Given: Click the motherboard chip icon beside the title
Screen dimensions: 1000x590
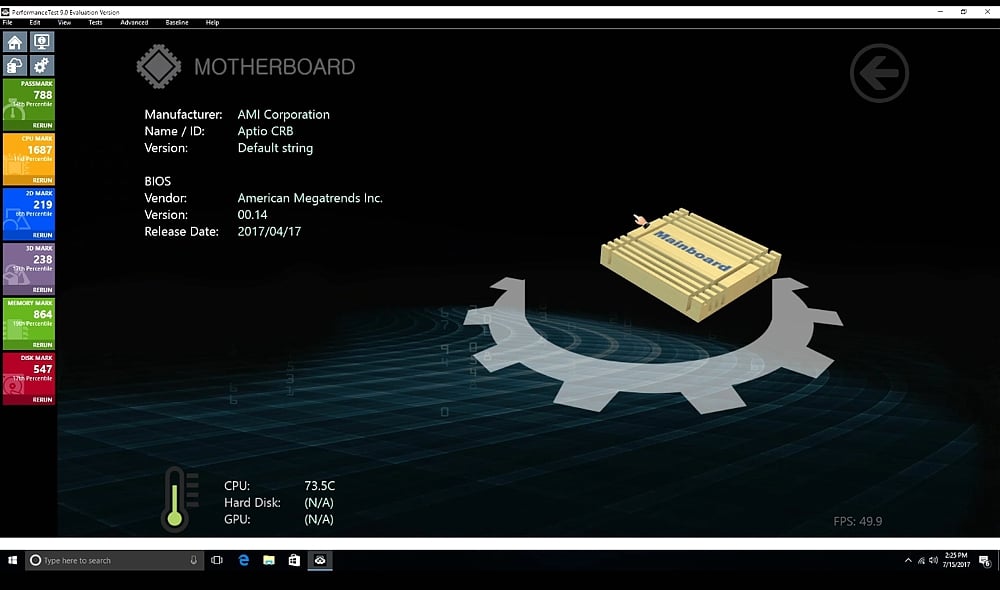Looking at the screenshot, I should coord(159,66).
